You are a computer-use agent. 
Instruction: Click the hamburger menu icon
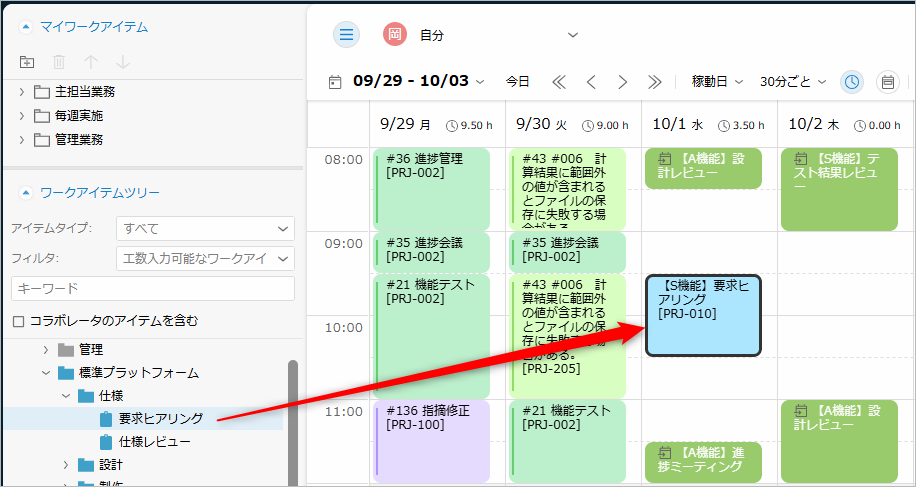tap(346, 34)
